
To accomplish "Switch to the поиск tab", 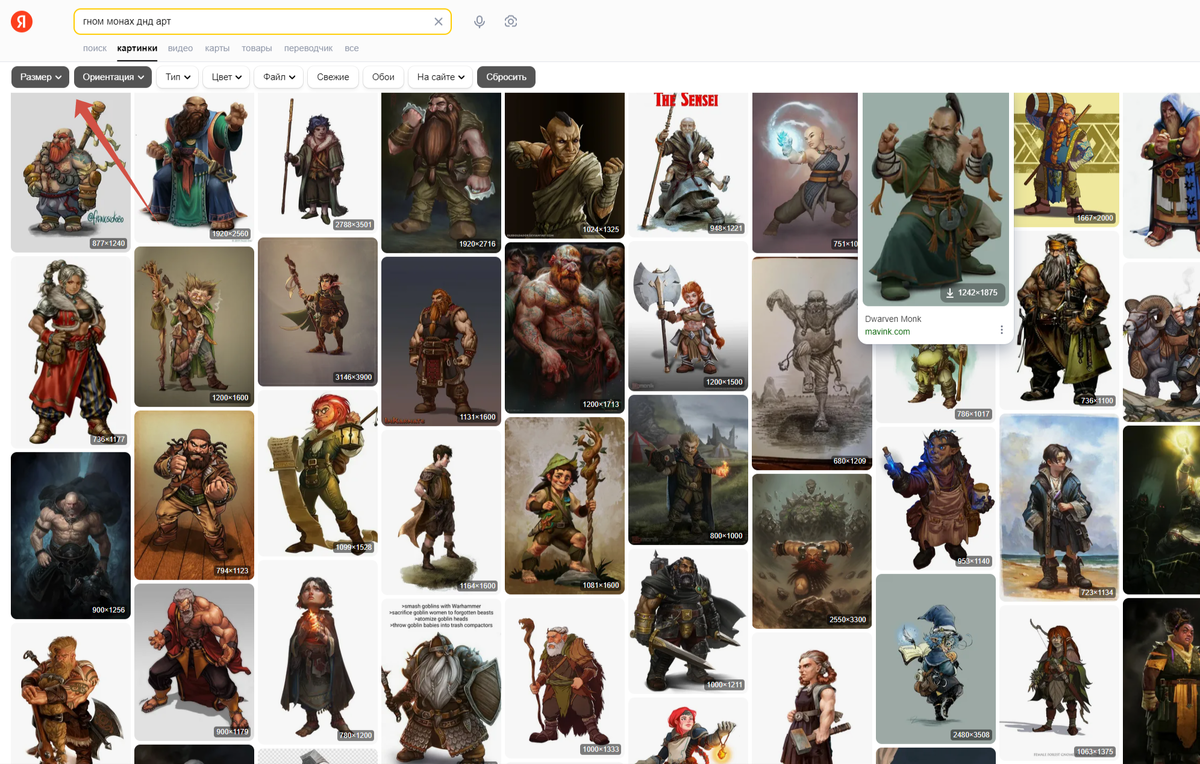I will click(x=95, y=48).
